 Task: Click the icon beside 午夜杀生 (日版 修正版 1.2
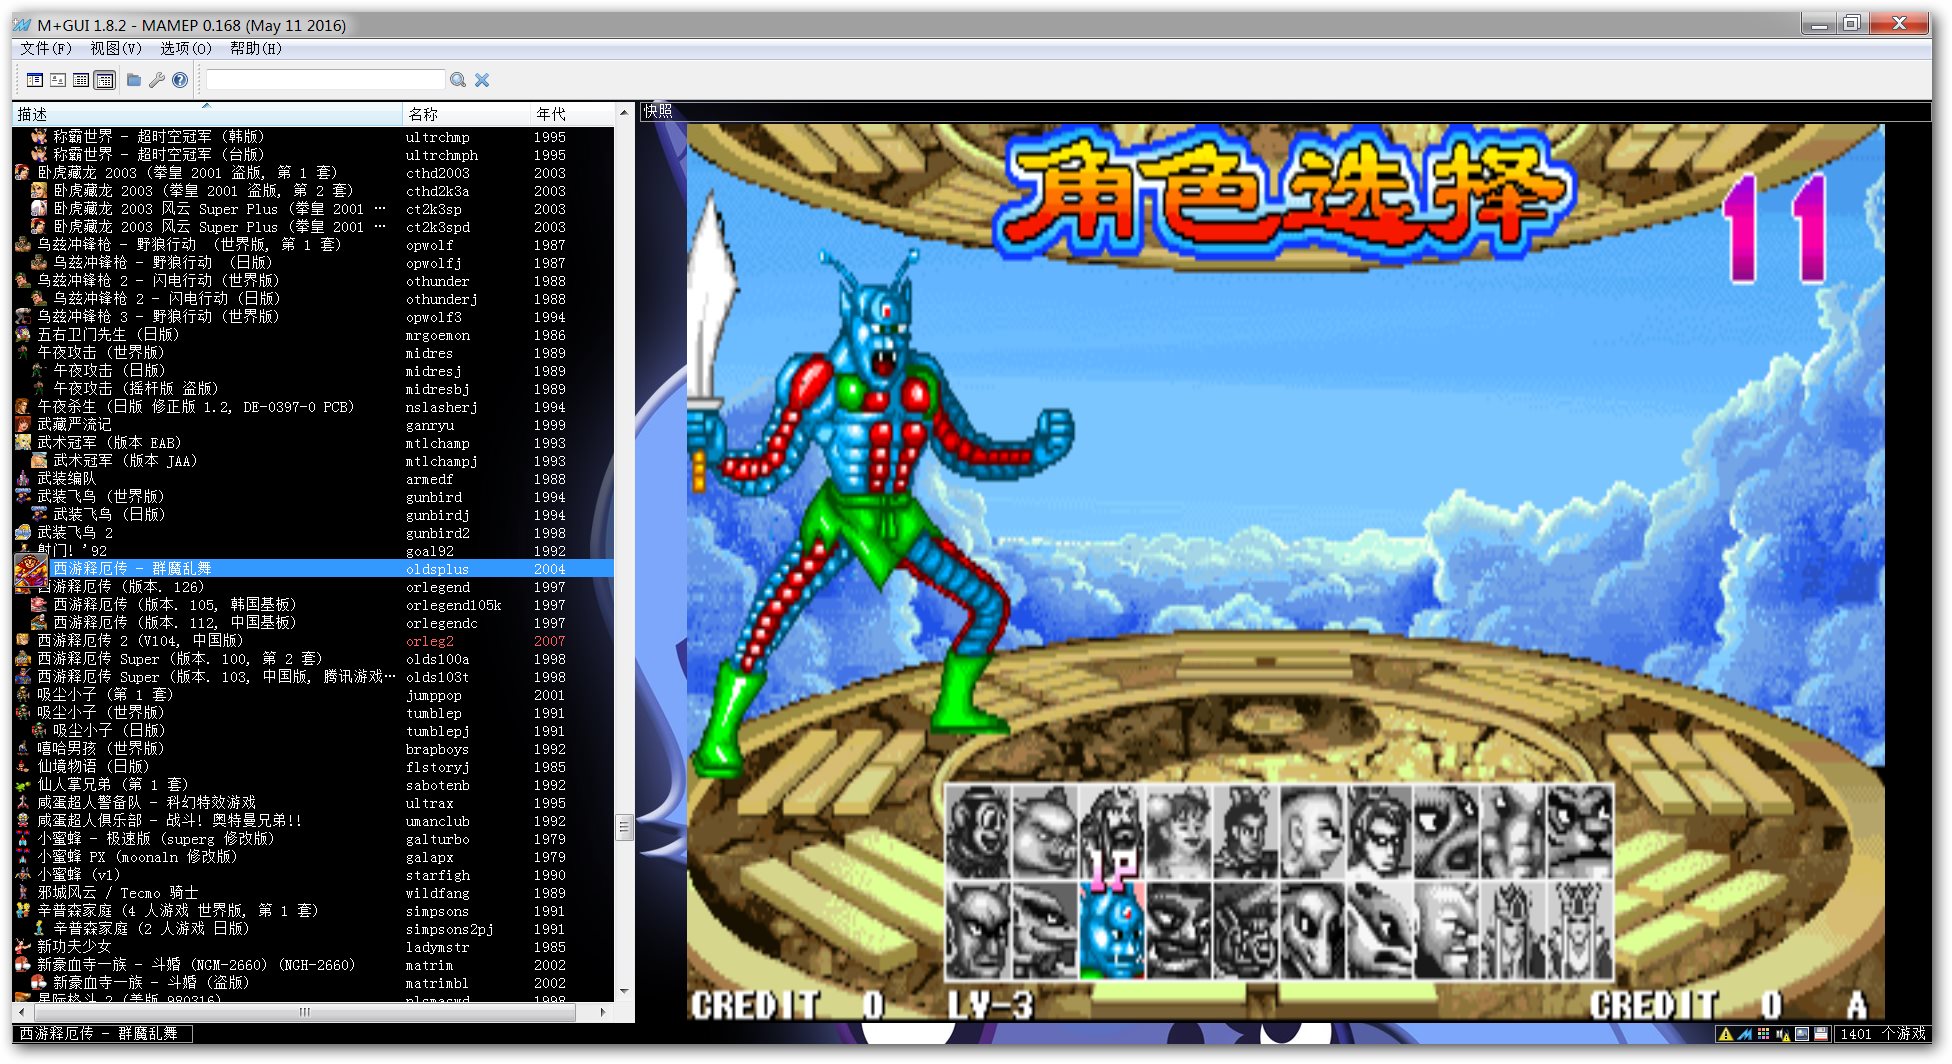pyautogui.click(x=22, y=407)
